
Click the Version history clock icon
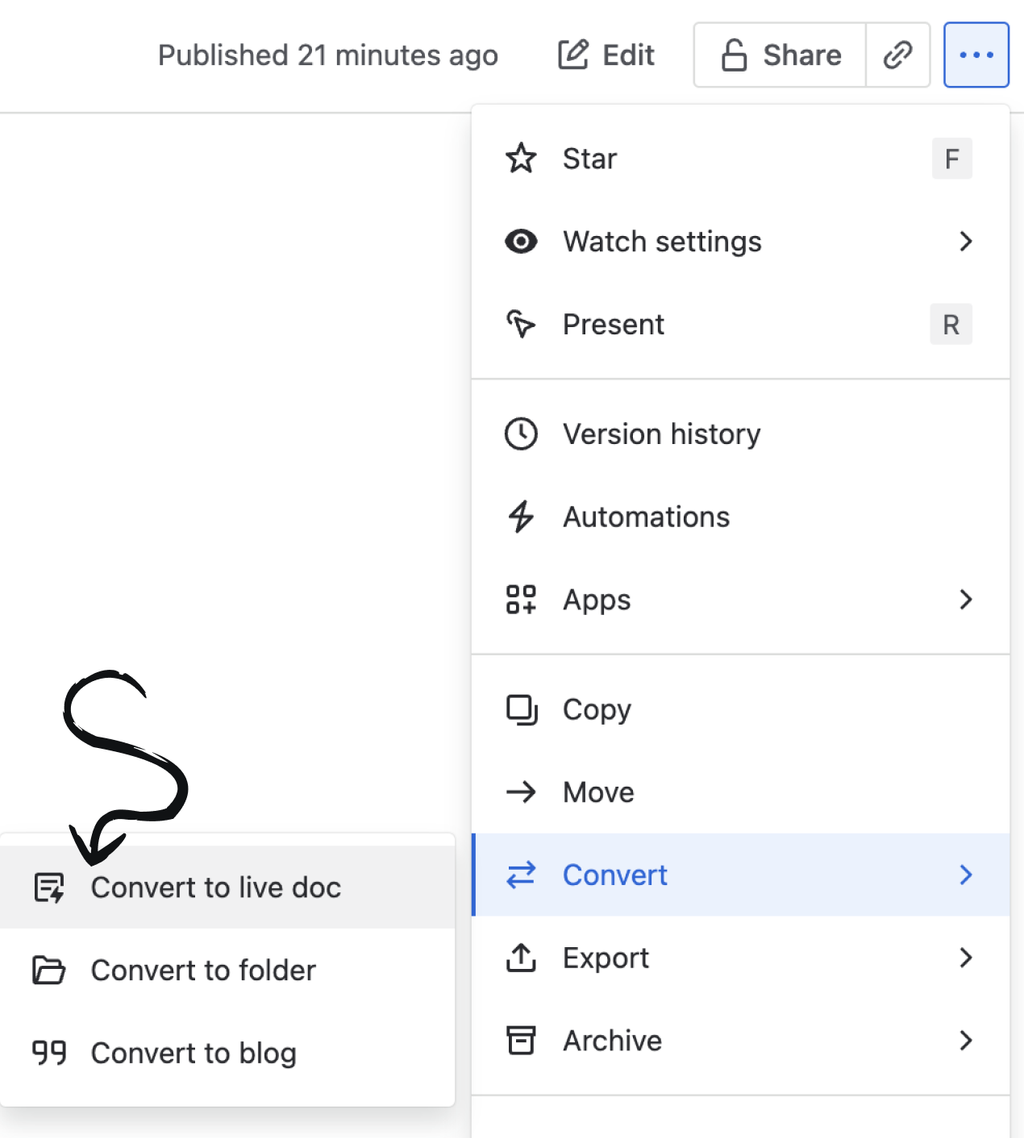(521, 434)
